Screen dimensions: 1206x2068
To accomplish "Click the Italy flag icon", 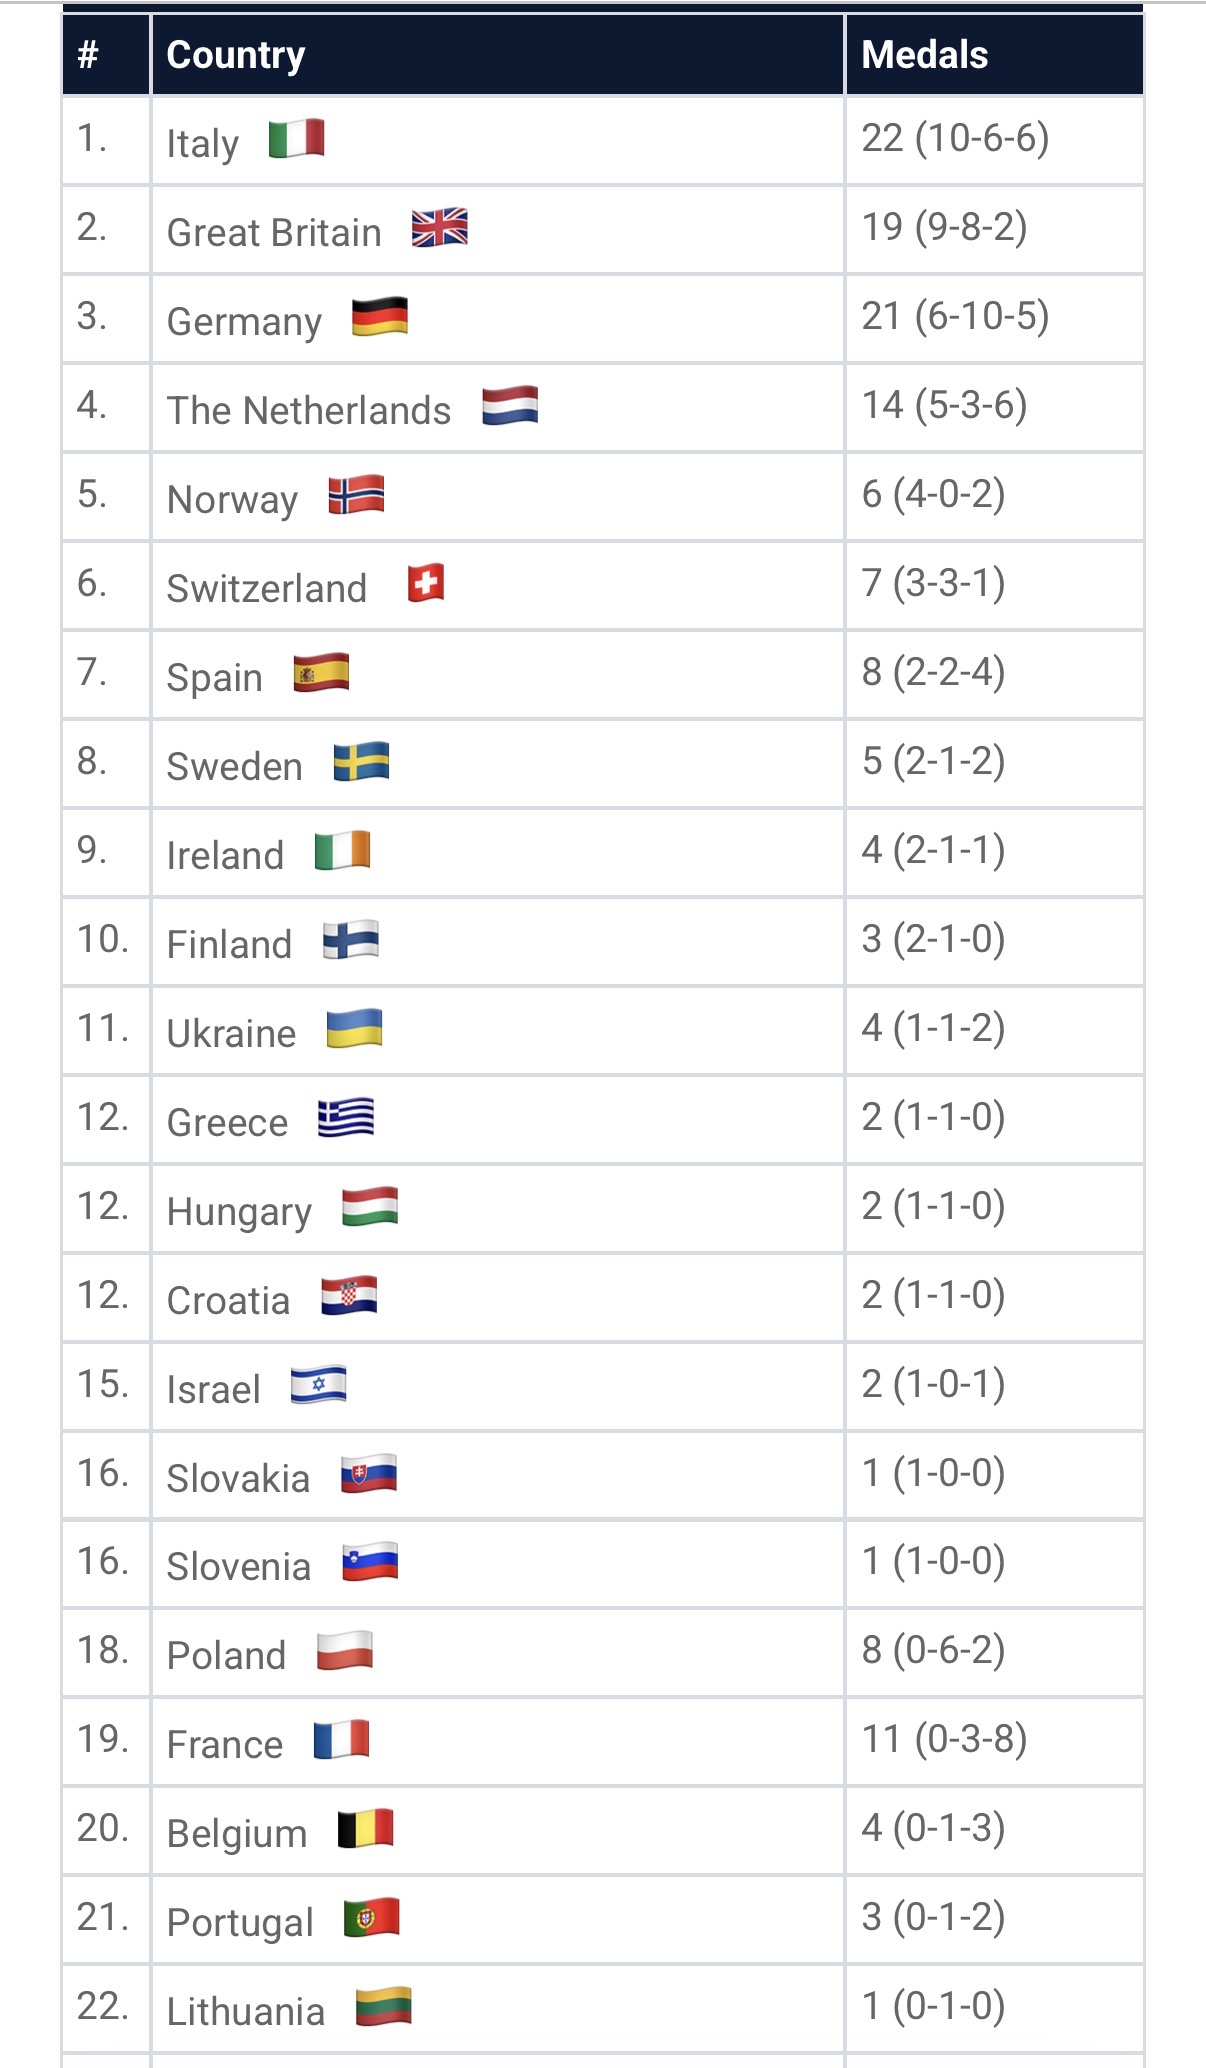I will click(x=297, y=139).
